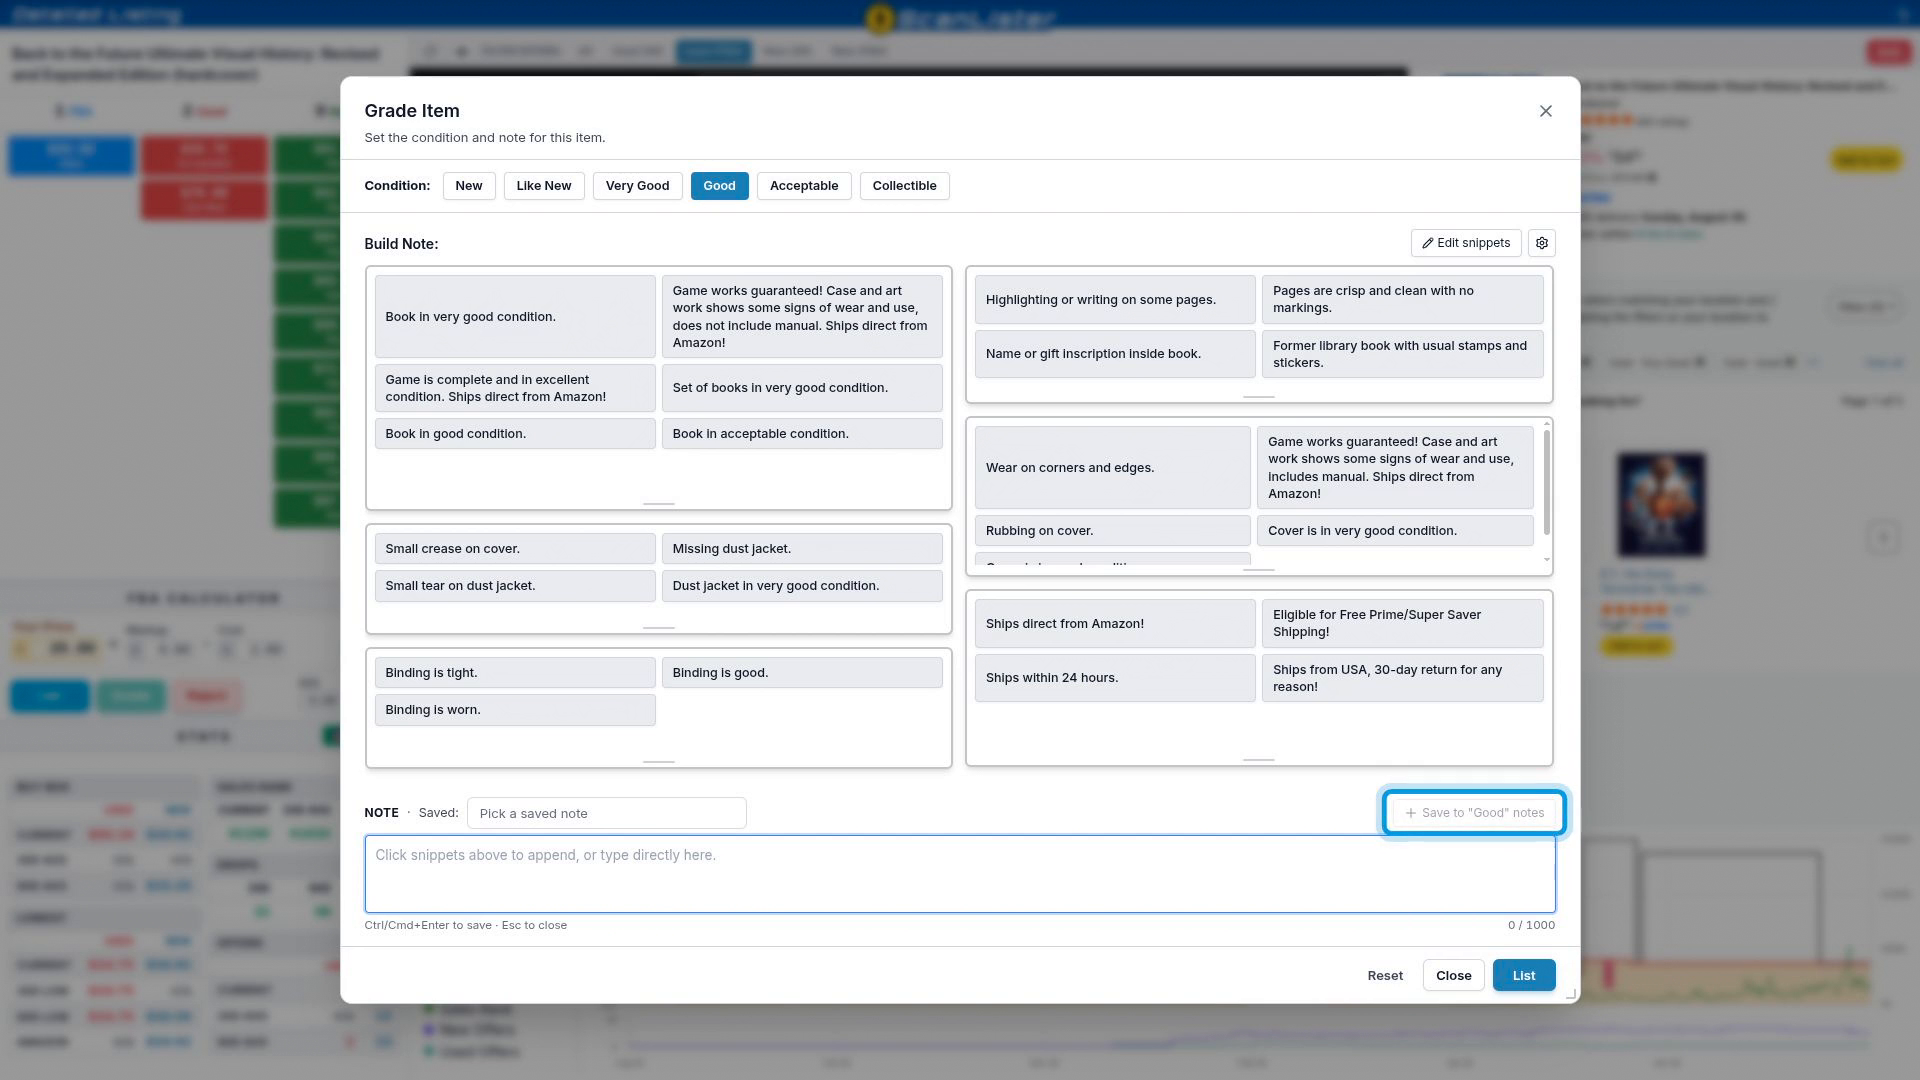Open the Pick a saved note dropdown
1920x1080 pixels.
click(606, 813)
